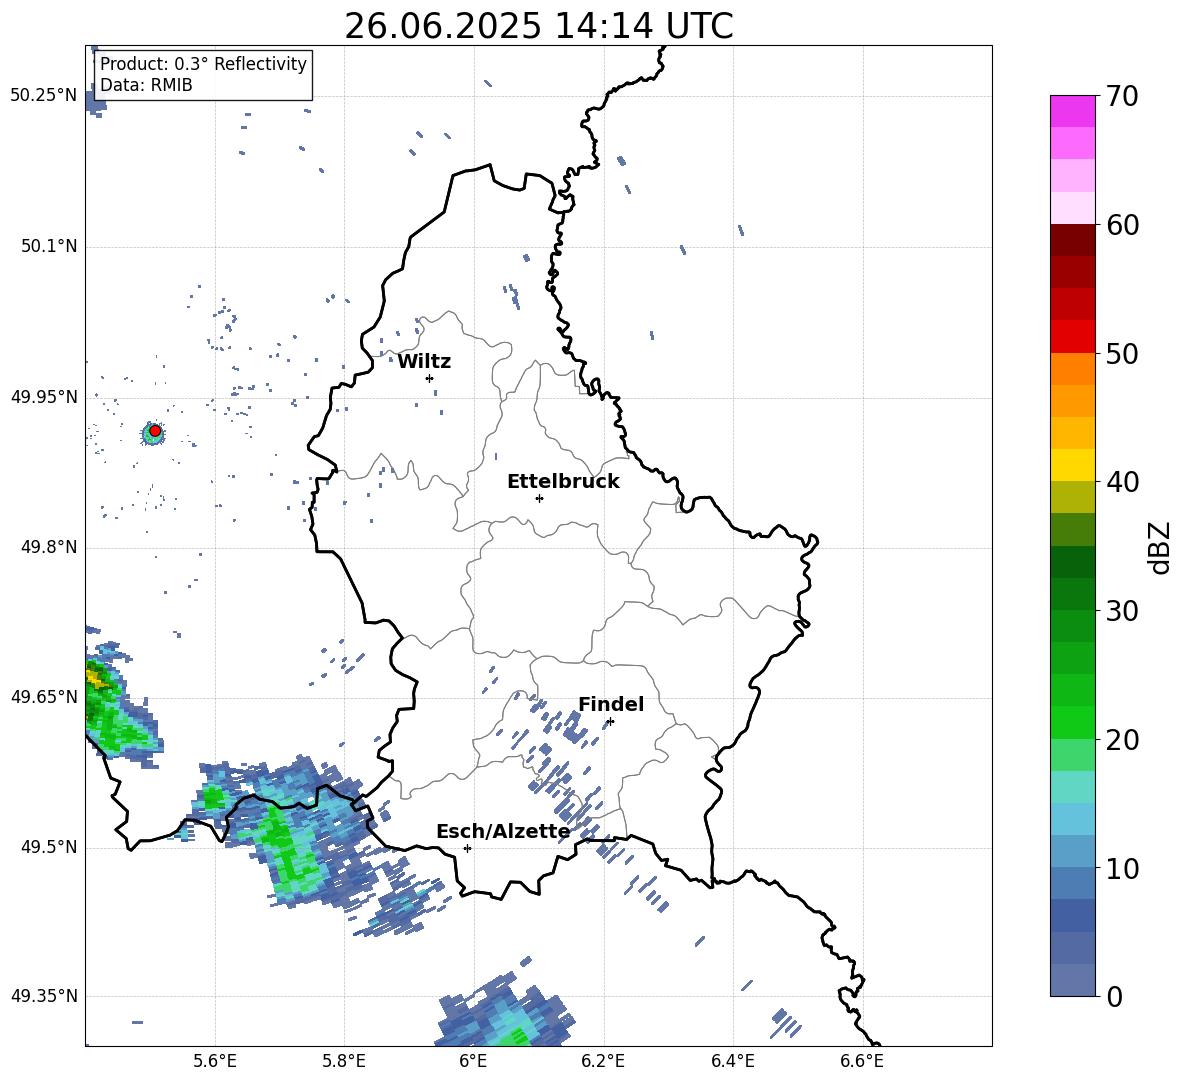Click the 40 tick on colorbar

click(x=1122, y=482)
